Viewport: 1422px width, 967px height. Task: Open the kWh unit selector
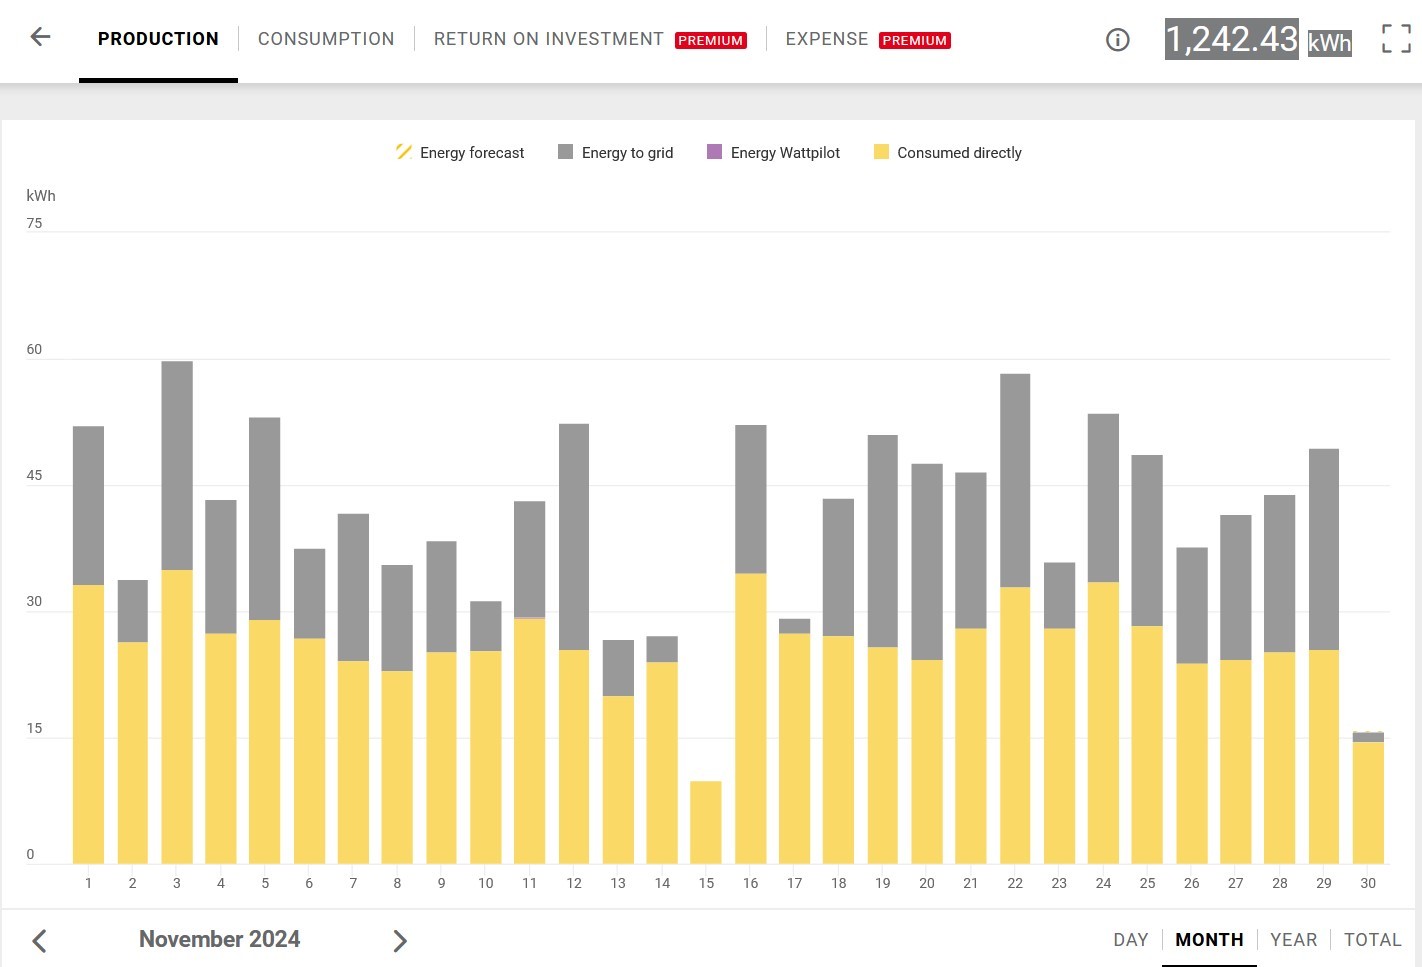click(1329, 42)
